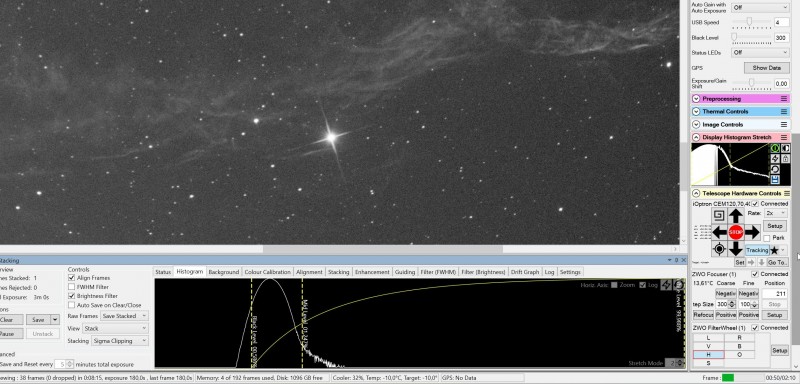This screenshot has height=384, width=800.
Task: Click the focuser Position value field
Action: pos(775,293)
